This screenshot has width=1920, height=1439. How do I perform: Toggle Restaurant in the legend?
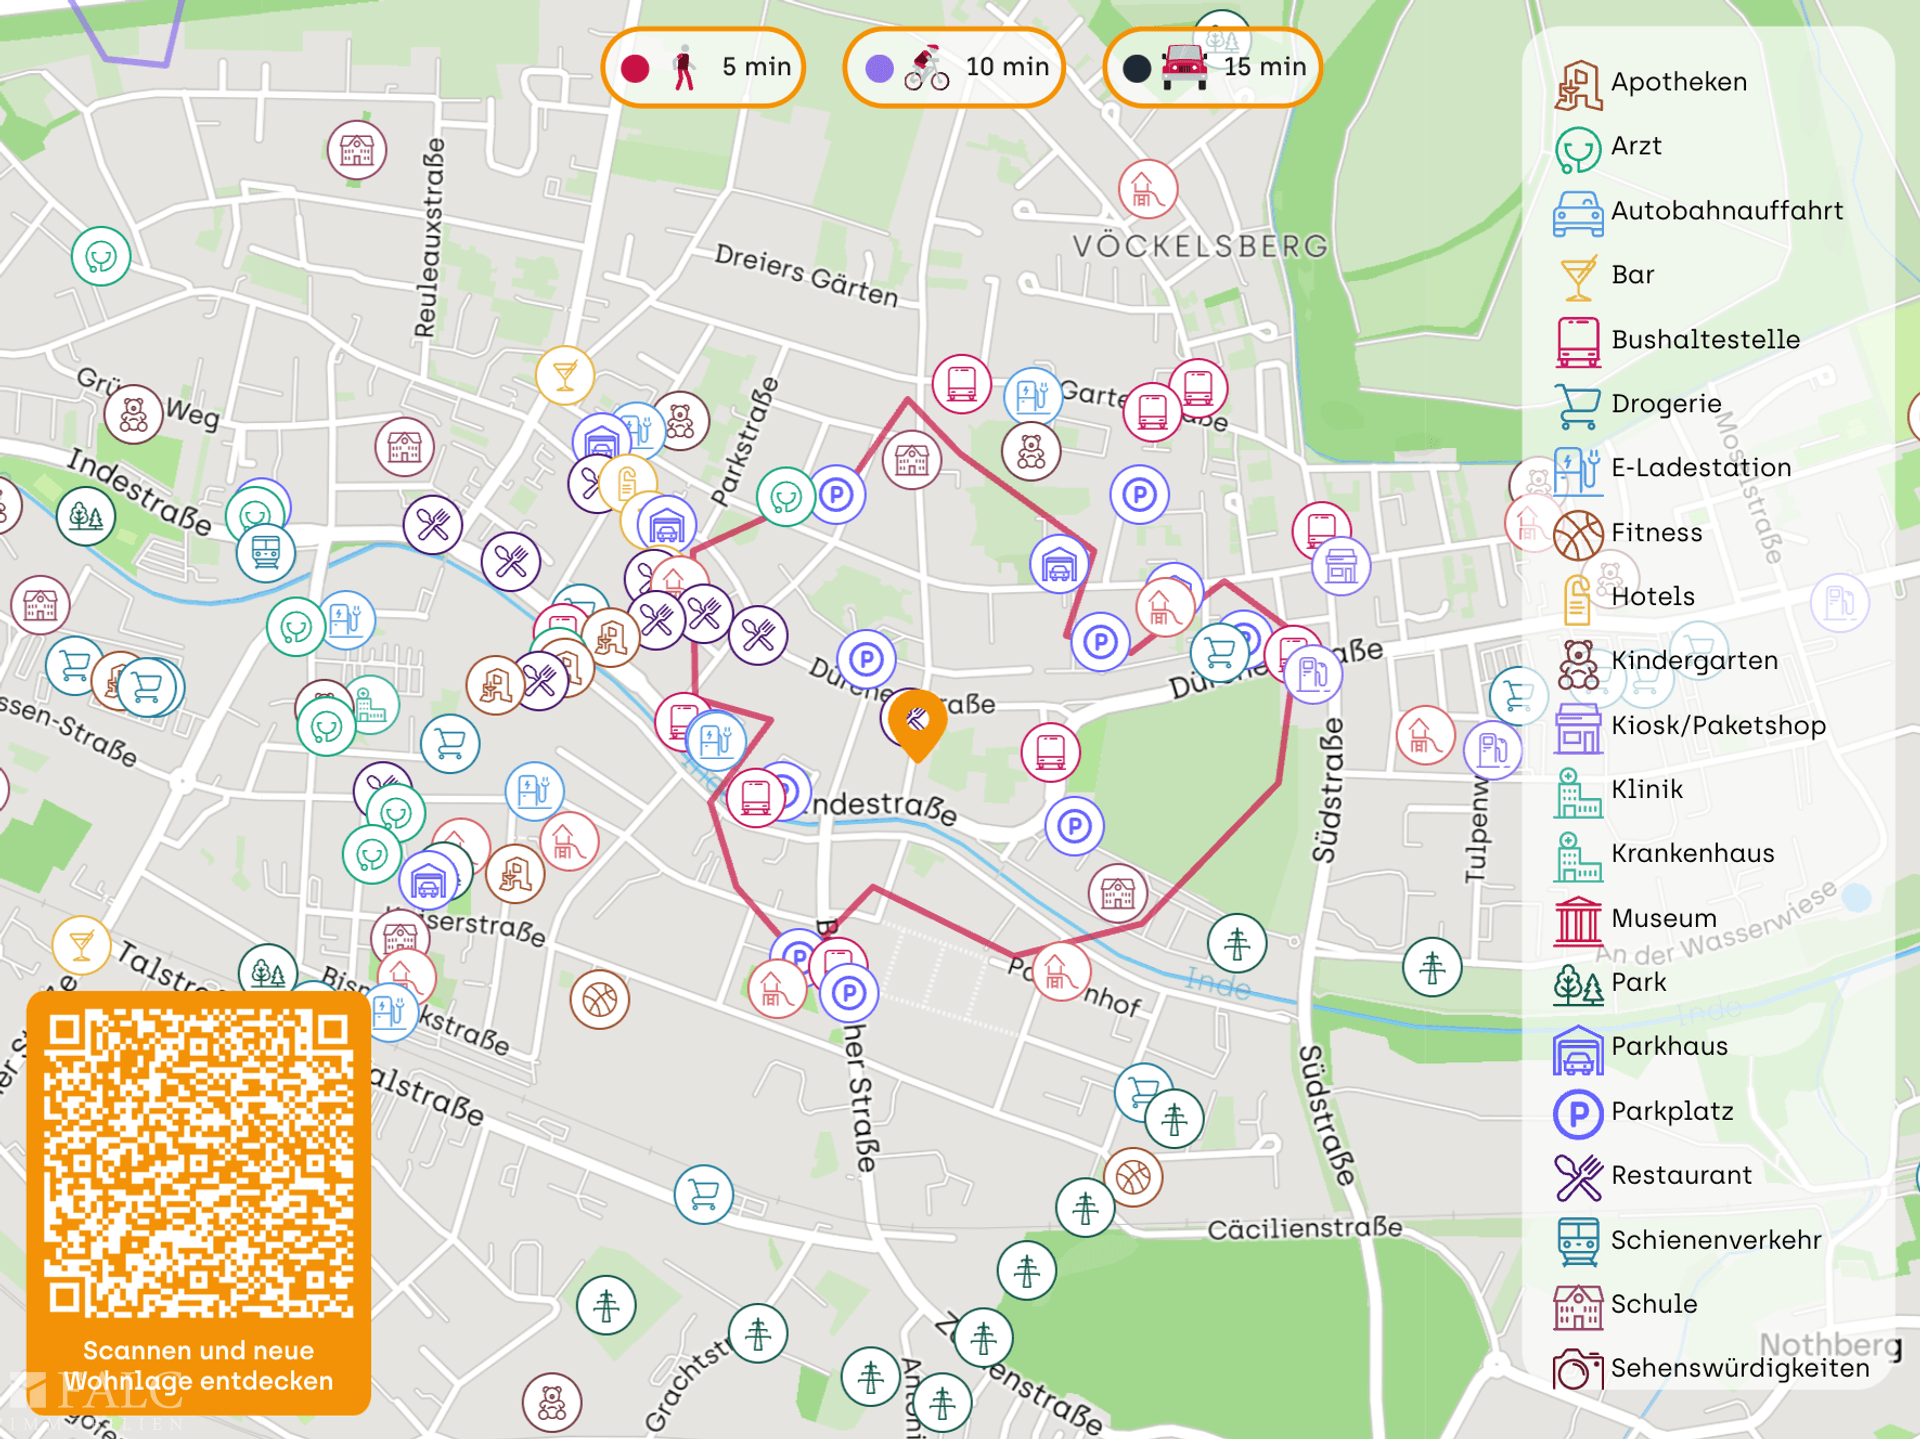(1653, 1176)
